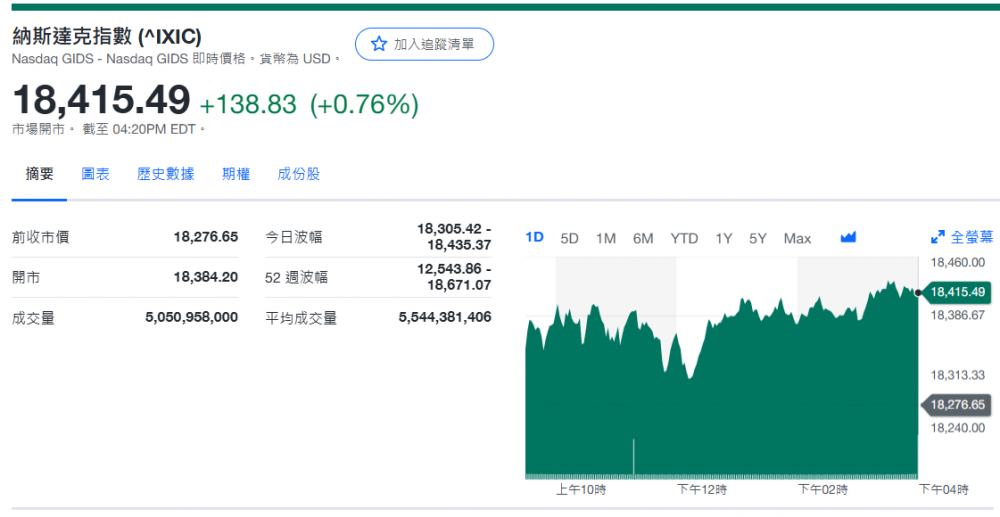Display the Max chart range

(797, 238)
